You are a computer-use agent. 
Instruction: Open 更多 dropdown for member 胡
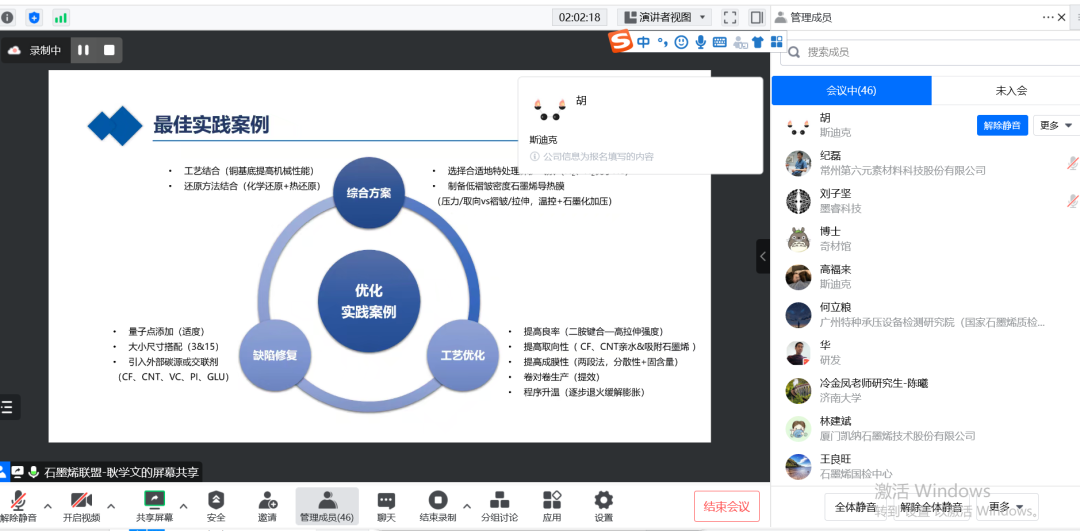pyautogui.click(x=1056, y=125)
